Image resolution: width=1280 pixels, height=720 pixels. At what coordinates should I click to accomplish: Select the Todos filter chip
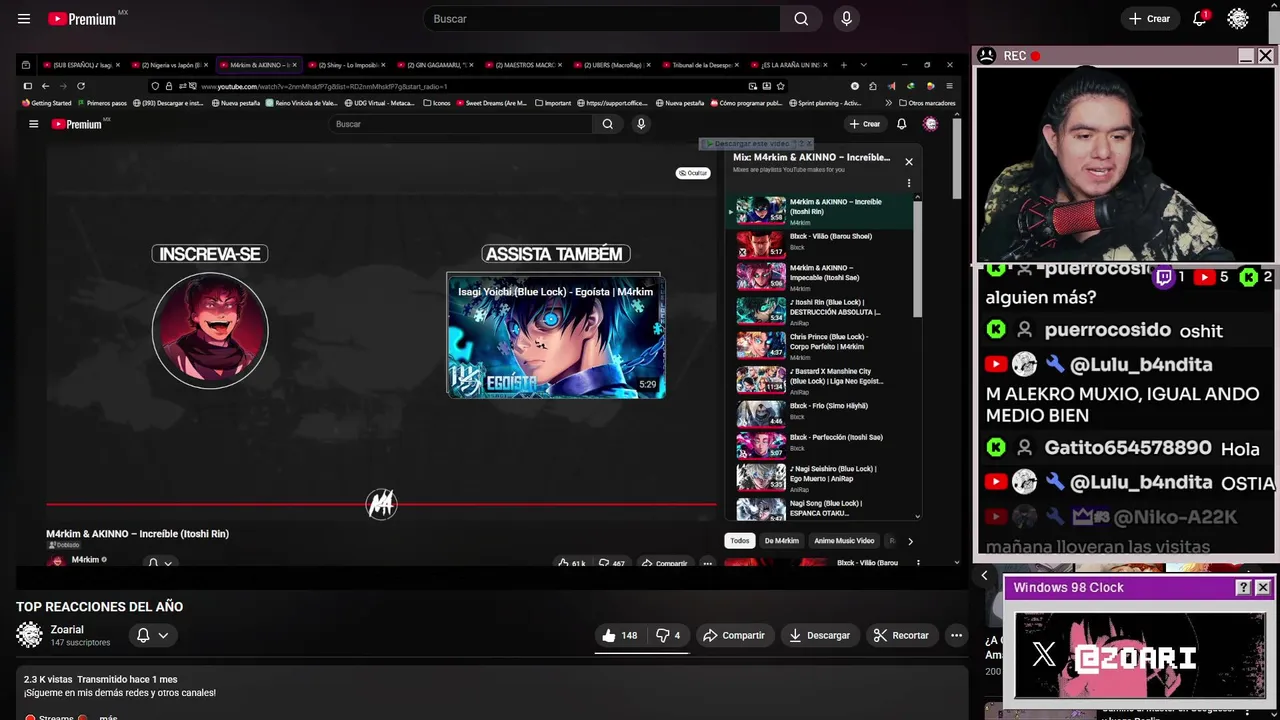pyautogui.click(x=739, y=541)
